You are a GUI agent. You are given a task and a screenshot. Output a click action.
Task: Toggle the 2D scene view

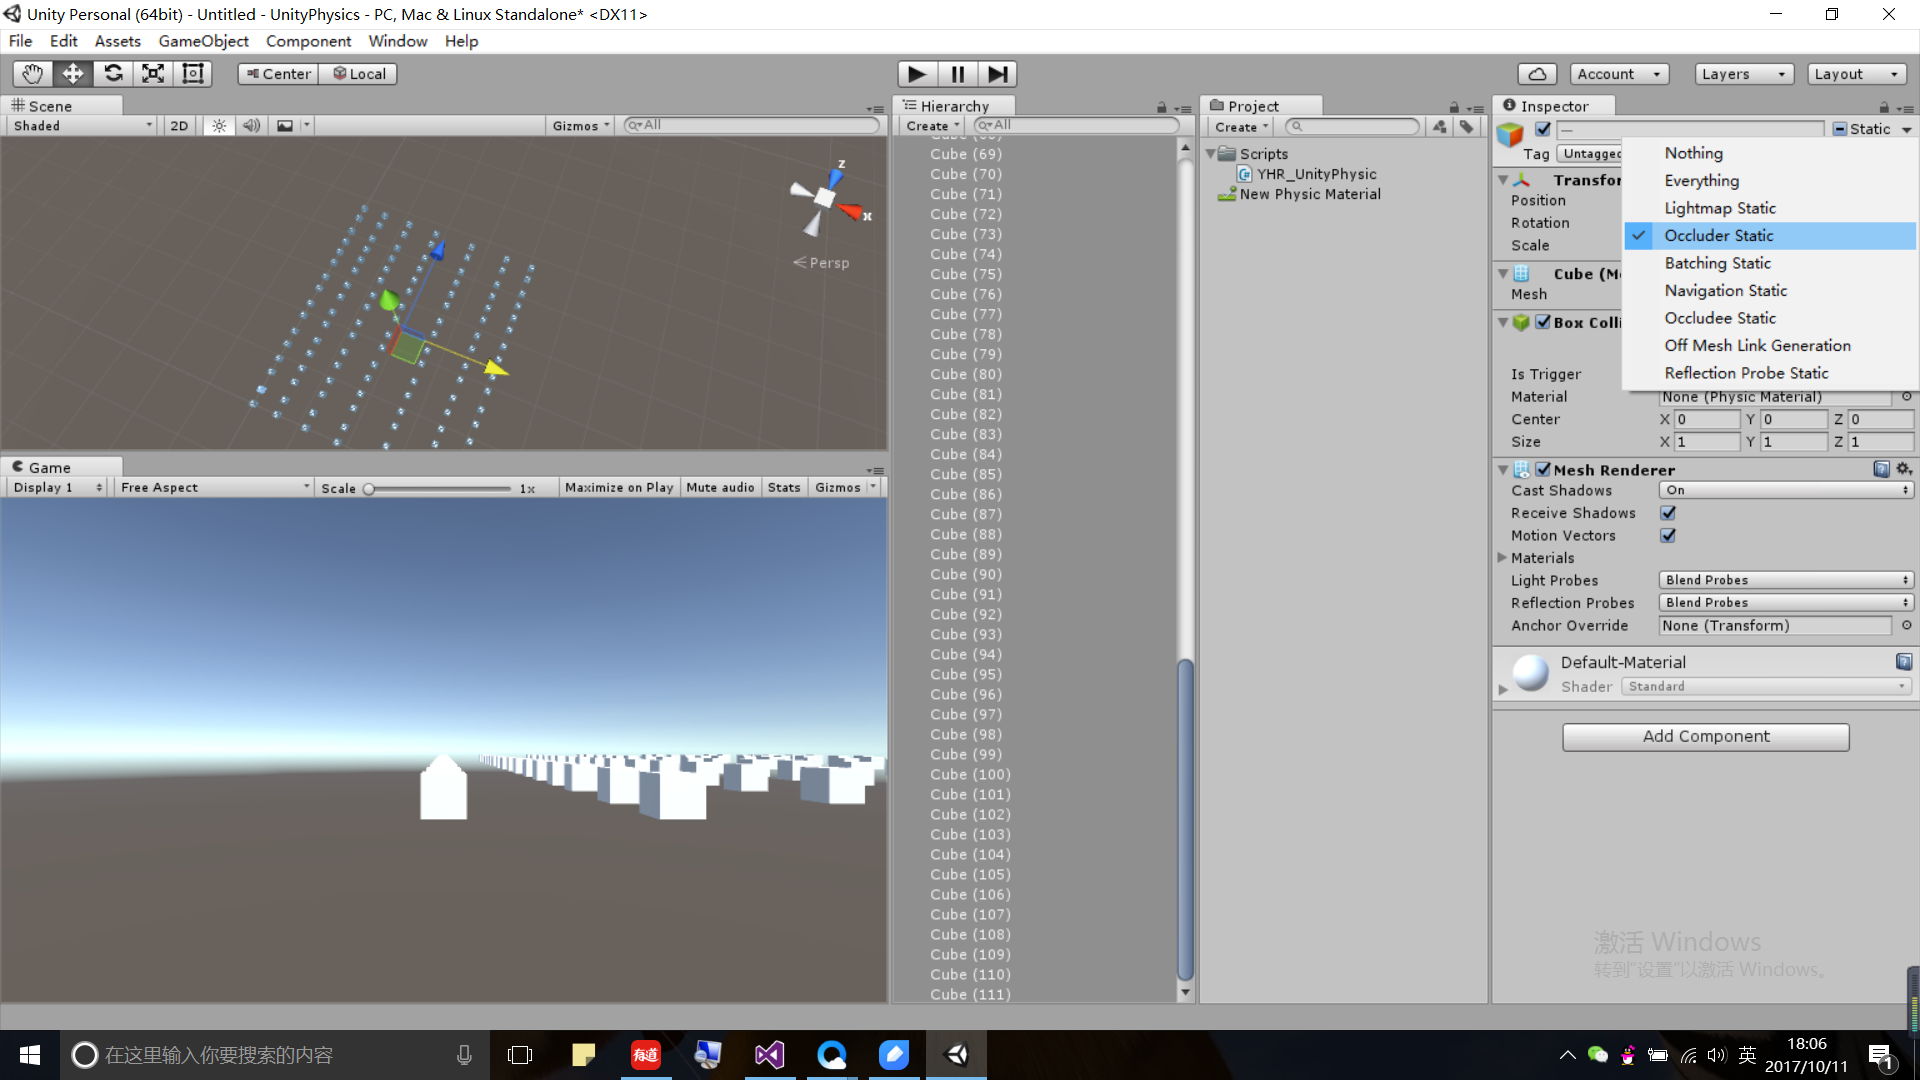coord(179,126)
